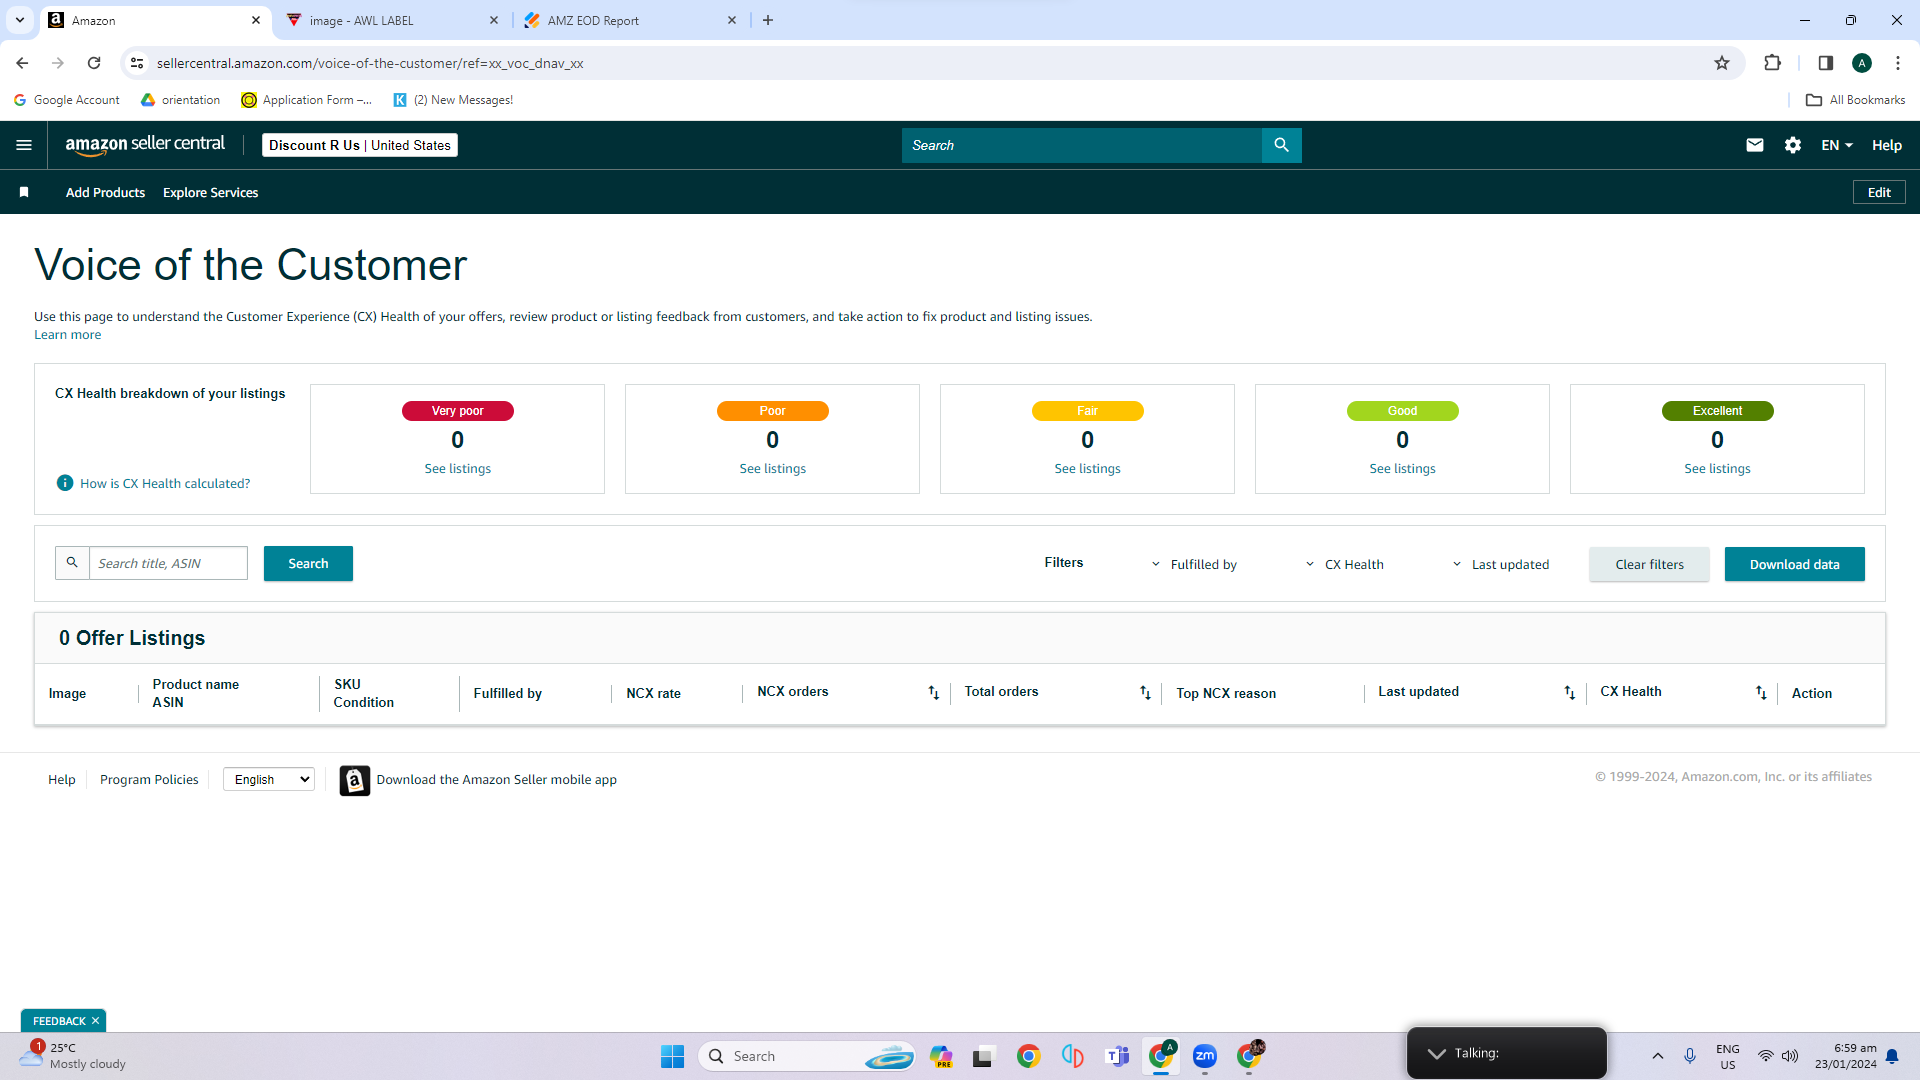
Task: Click the bookmark flag icon in the favorites bar
Action: (x=24, y=192)
